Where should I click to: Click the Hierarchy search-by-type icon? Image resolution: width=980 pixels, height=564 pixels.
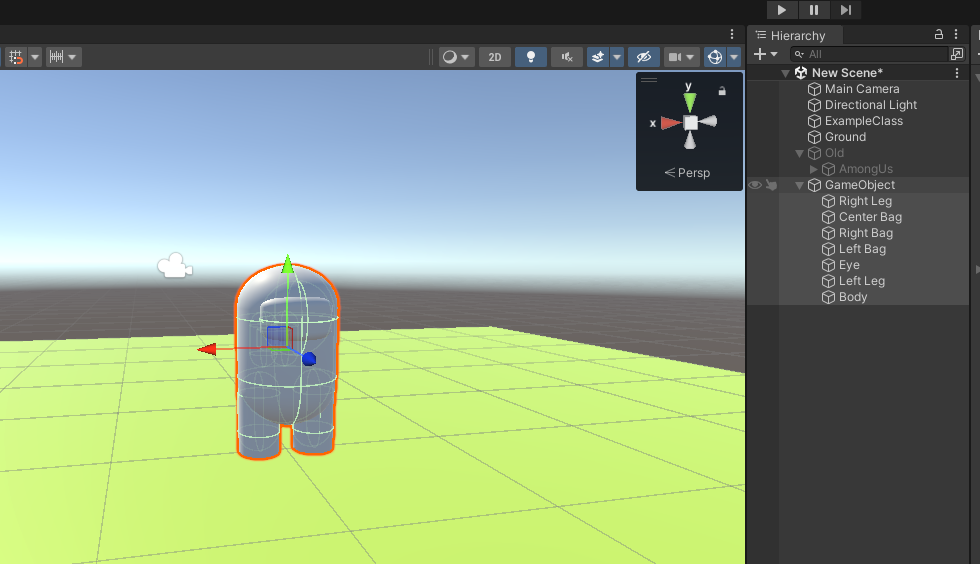pyautogui.click(x=957, y=54)
